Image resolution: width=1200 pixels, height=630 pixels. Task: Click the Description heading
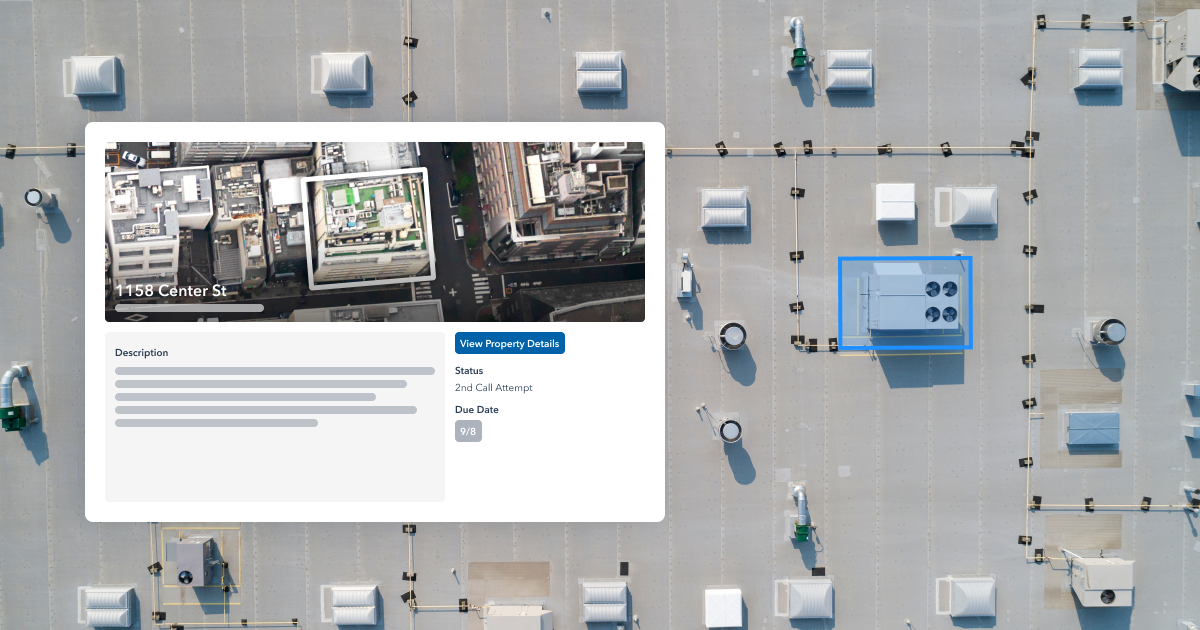pos(142,353)
